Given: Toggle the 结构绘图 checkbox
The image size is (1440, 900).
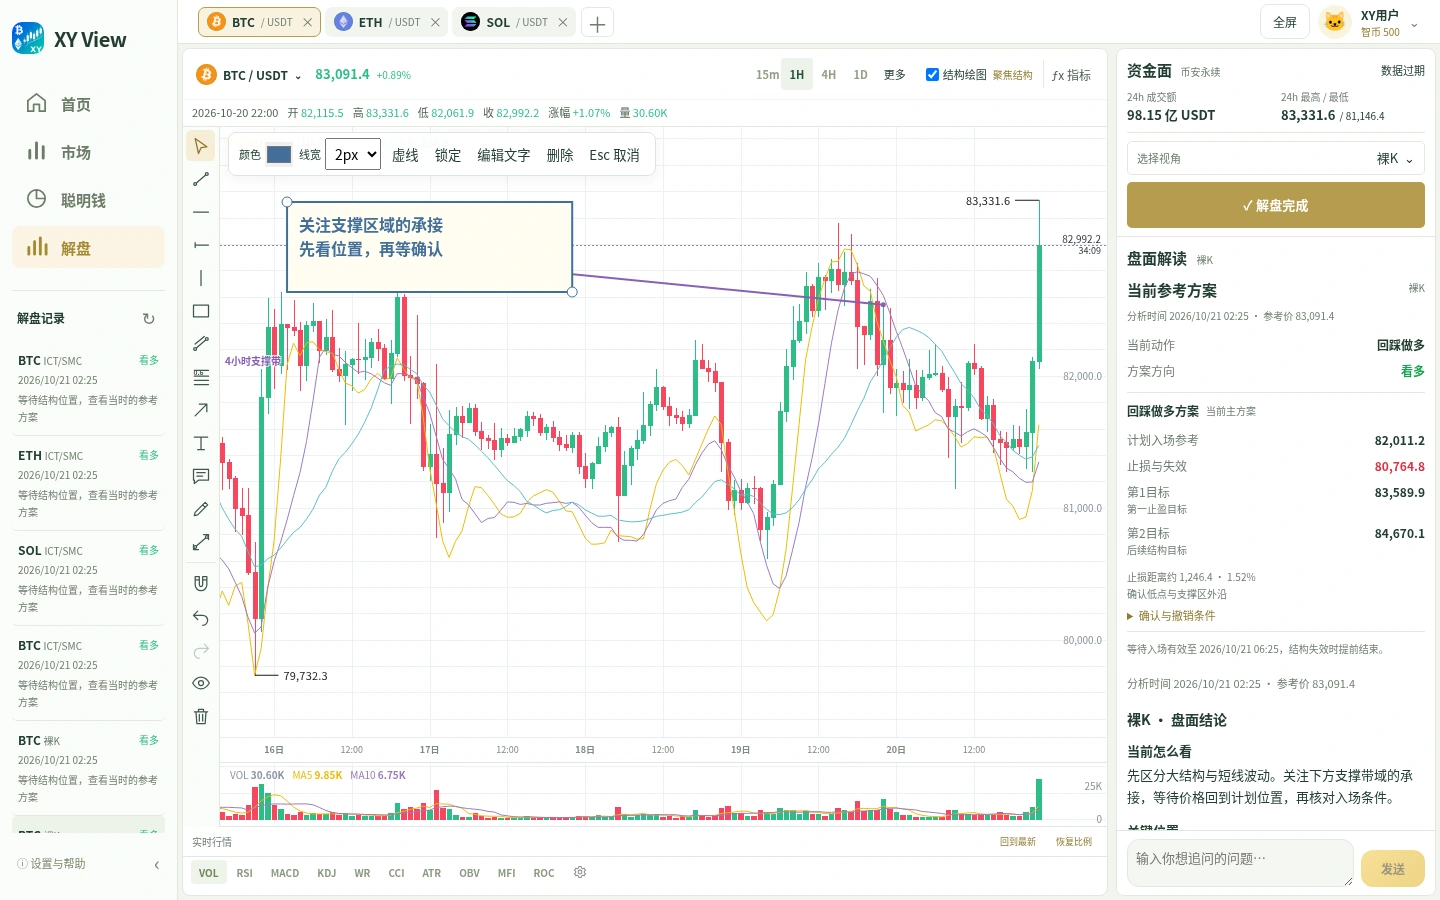Looking at the screenshot, I should pos(932,74).
